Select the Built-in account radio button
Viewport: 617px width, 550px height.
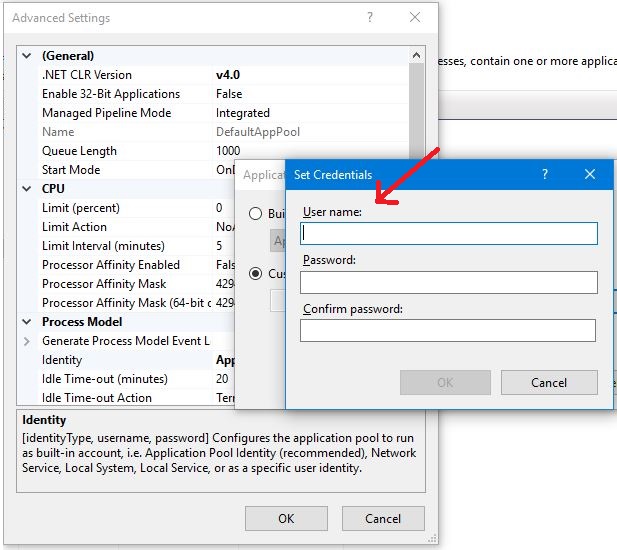(x=256, y=214)
